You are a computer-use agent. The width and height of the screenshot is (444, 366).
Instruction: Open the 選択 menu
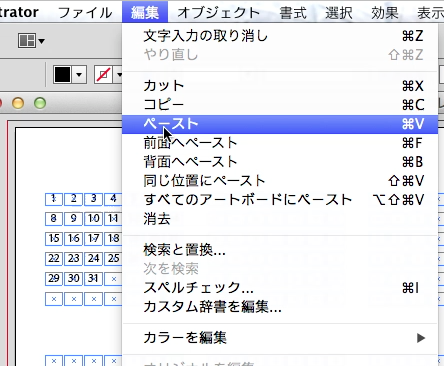[339, 12]
